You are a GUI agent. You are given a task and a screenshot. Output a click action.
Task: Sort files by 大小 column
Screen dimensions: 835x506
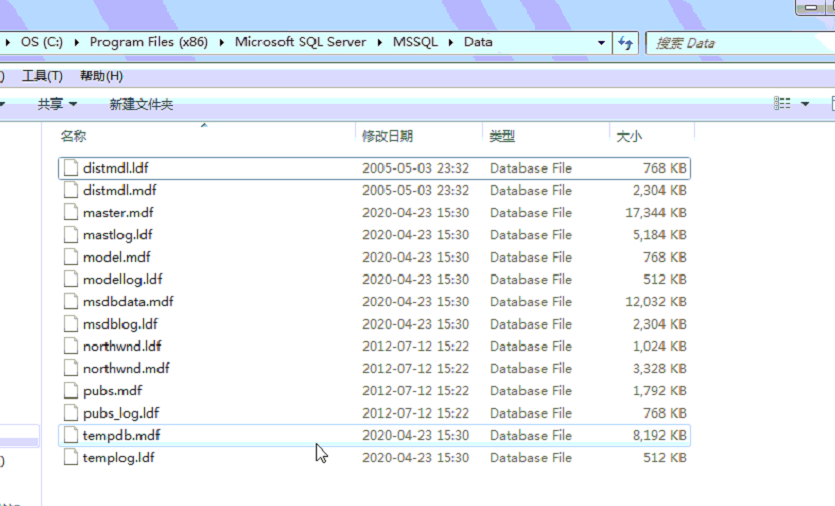629,136
